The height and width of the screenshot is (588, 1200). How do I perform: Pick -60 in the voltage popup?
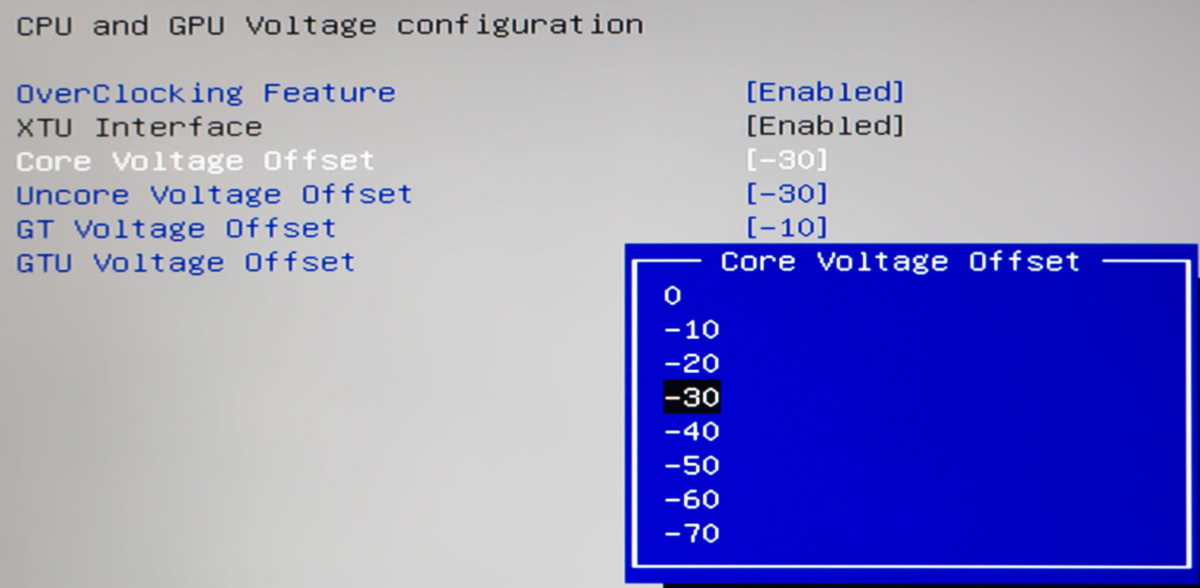pyautogui.click(x=690, y=499)
